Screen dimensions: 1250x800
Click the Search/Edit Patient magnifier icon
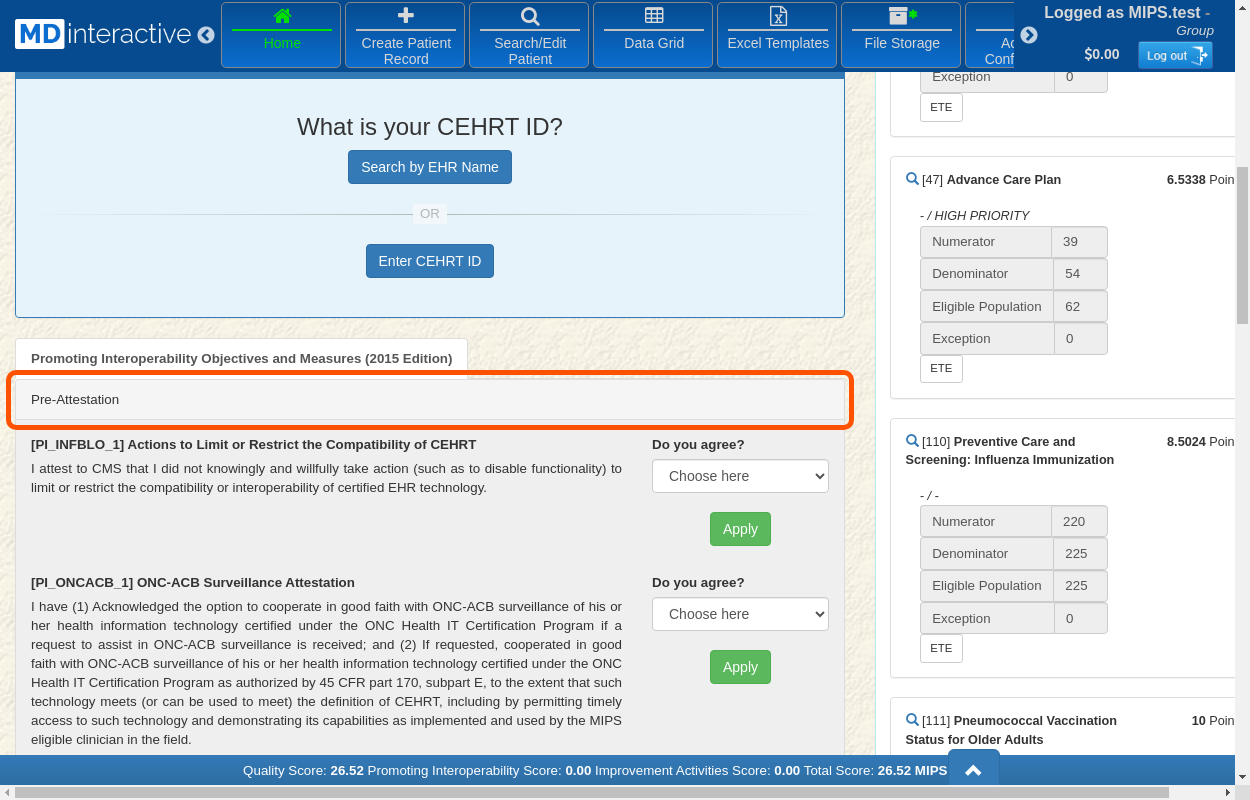click(530, 16)
